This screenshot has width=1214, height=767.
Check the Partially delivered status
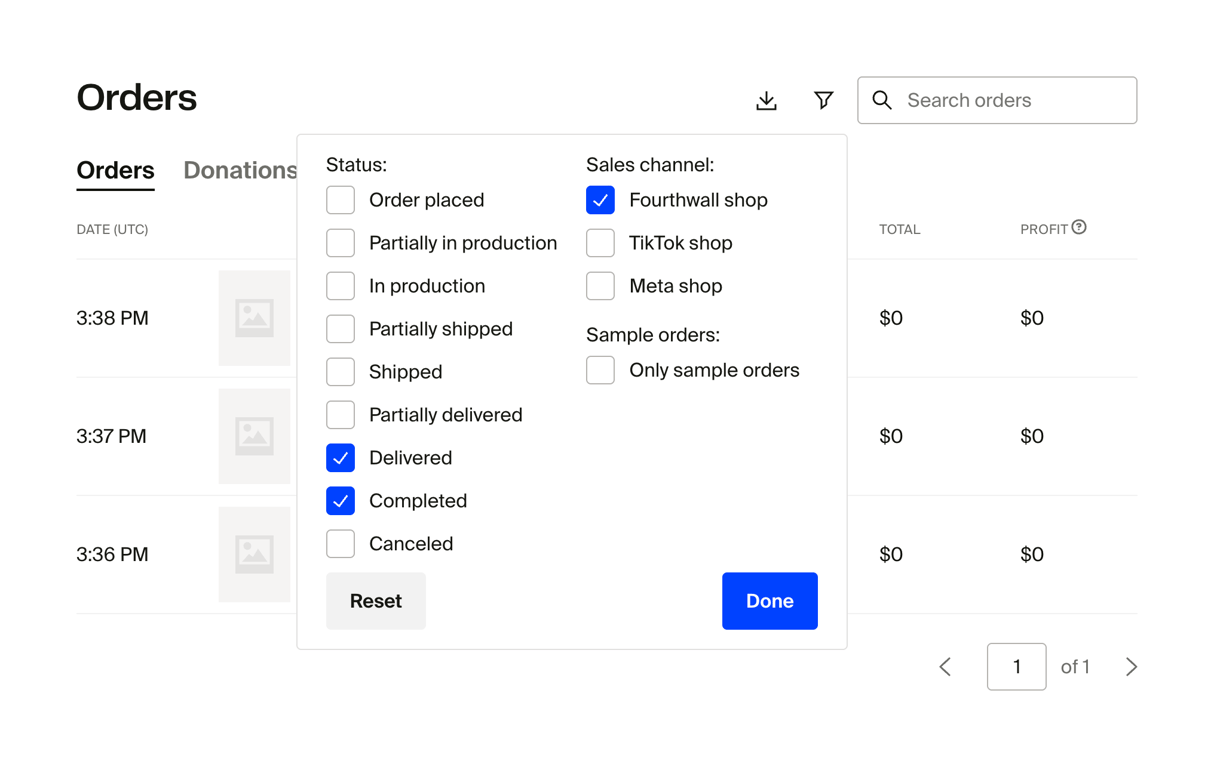coord(340,415)
